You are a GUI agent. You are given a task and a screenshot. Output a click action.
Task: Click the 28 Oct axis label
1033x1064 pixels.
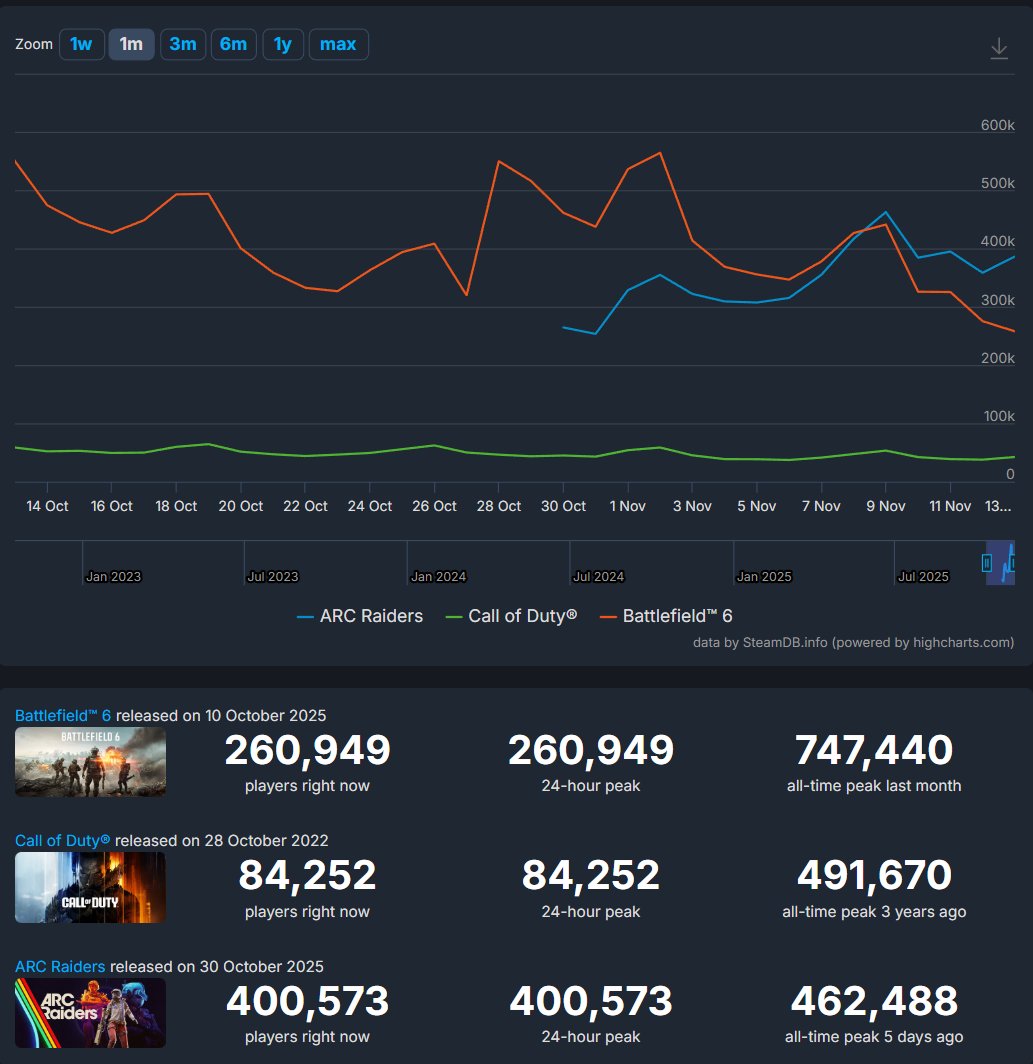(x=499, y=506)
